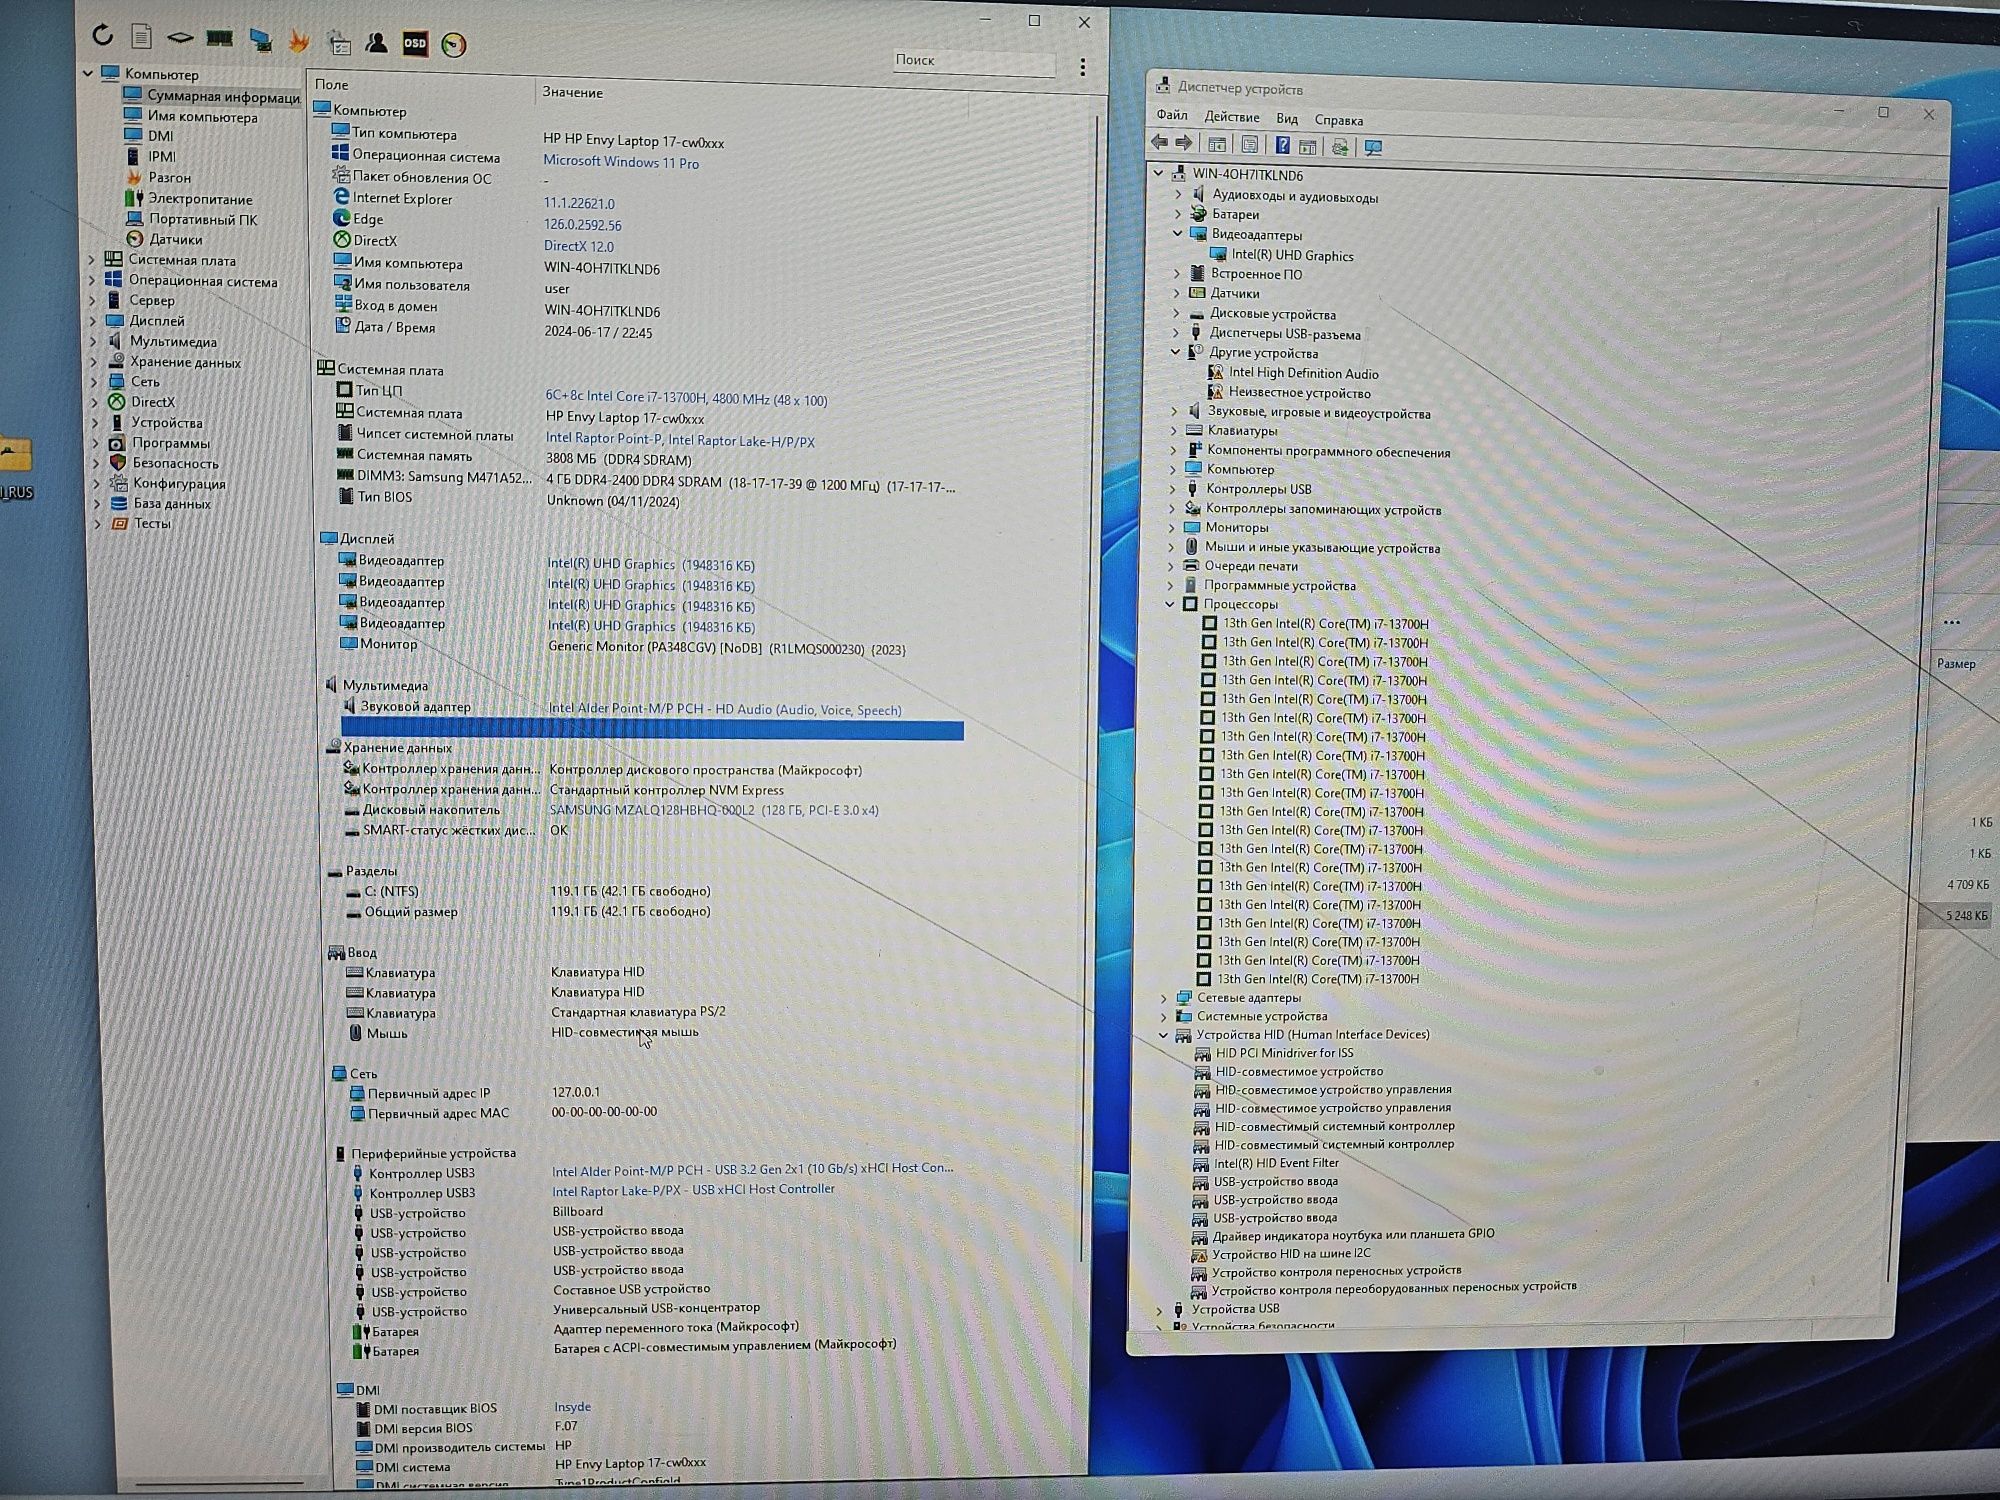Start the flame stability test icon
The height and width of the screenshot is (1500, 2000).
299,41
